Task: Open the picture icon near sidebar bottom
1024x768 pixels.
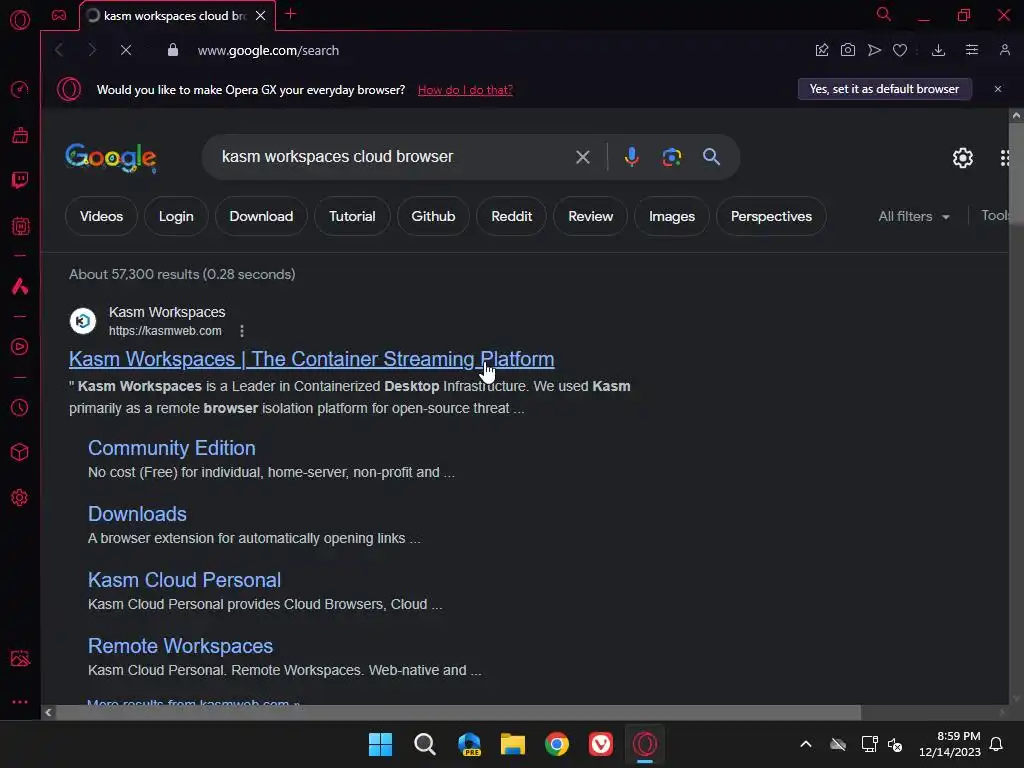Action: pyautogui.click(x=20, y=658)
